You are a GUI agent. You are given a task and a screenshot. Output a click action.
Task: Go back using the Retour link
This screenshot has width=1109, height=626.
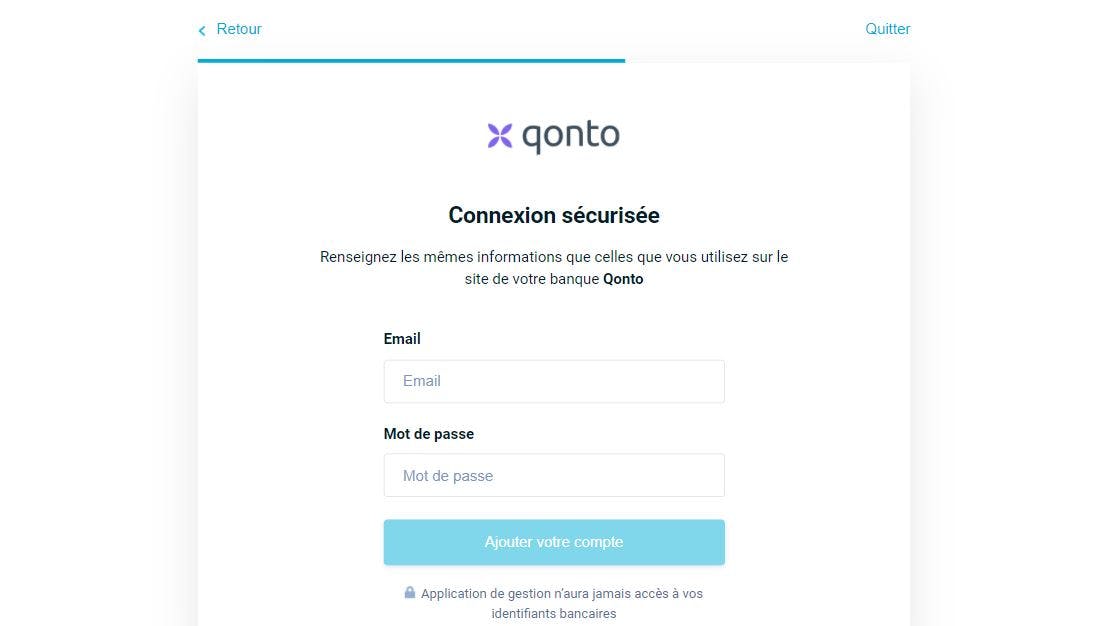tap(239, 29)
